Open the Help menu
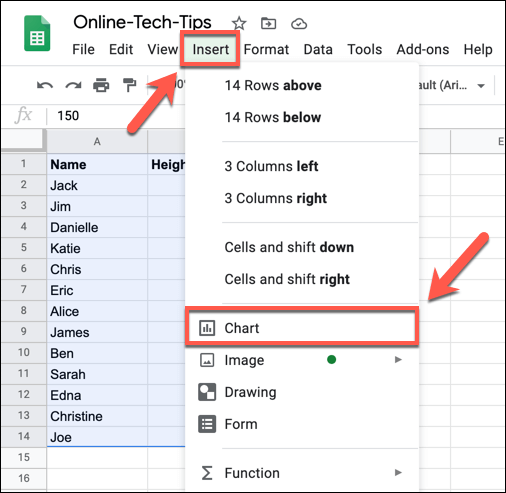Viewport: 506px width, 493px height. point(478,49)
